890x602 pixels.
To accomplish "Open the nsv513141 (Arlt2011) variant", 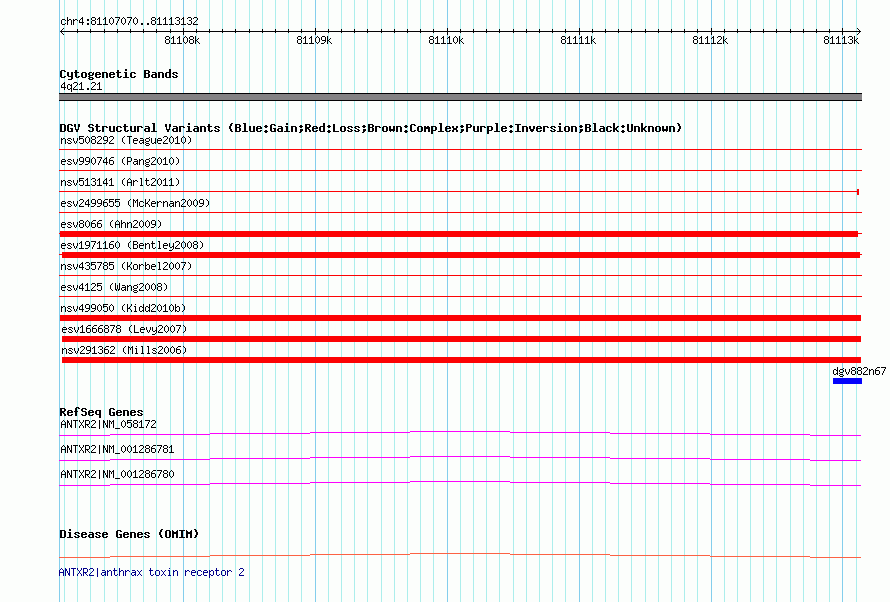I will tap(120, 182).
